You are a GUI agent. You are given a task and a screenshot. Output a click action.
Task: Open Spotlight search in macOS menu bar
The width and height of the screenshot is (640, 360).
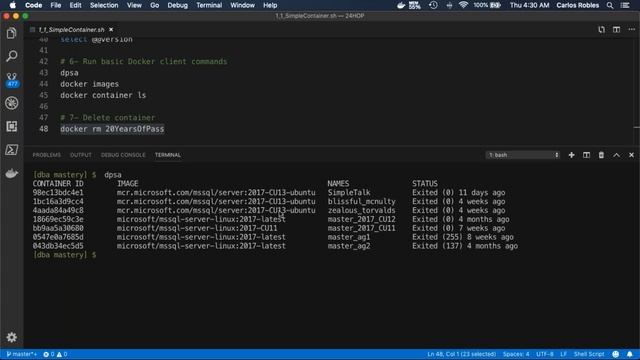tap(610, 5)
